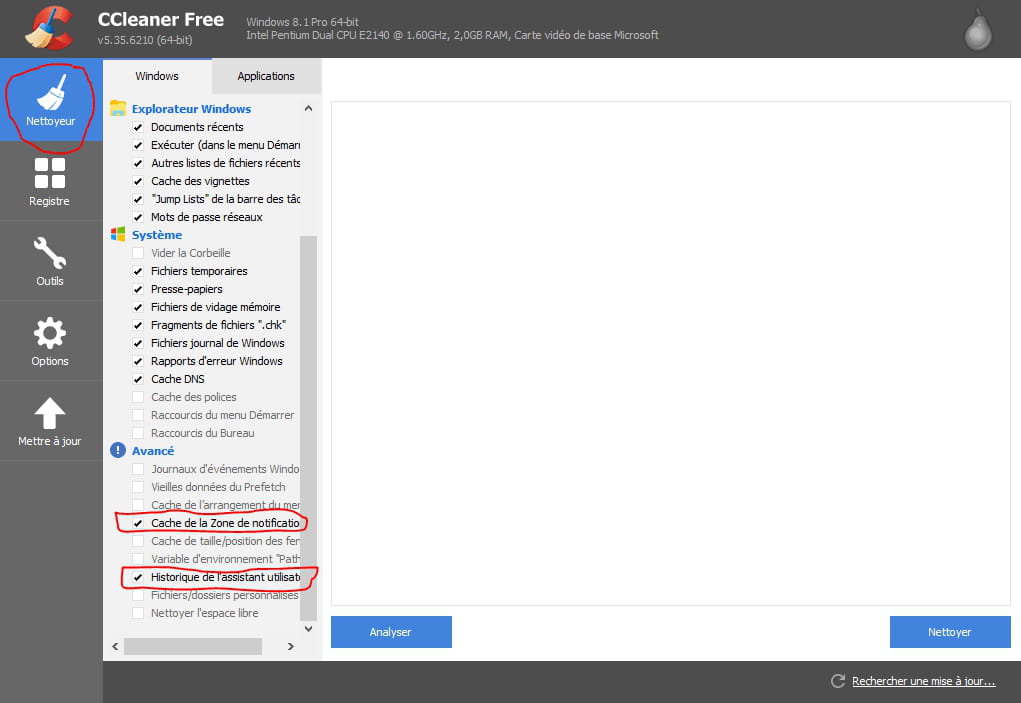Image resolution: width=1021 pixels, height=703 pixels.
Task: Uncheck Historique de l'assistant utilisateur
Action: tap(138, 577)
